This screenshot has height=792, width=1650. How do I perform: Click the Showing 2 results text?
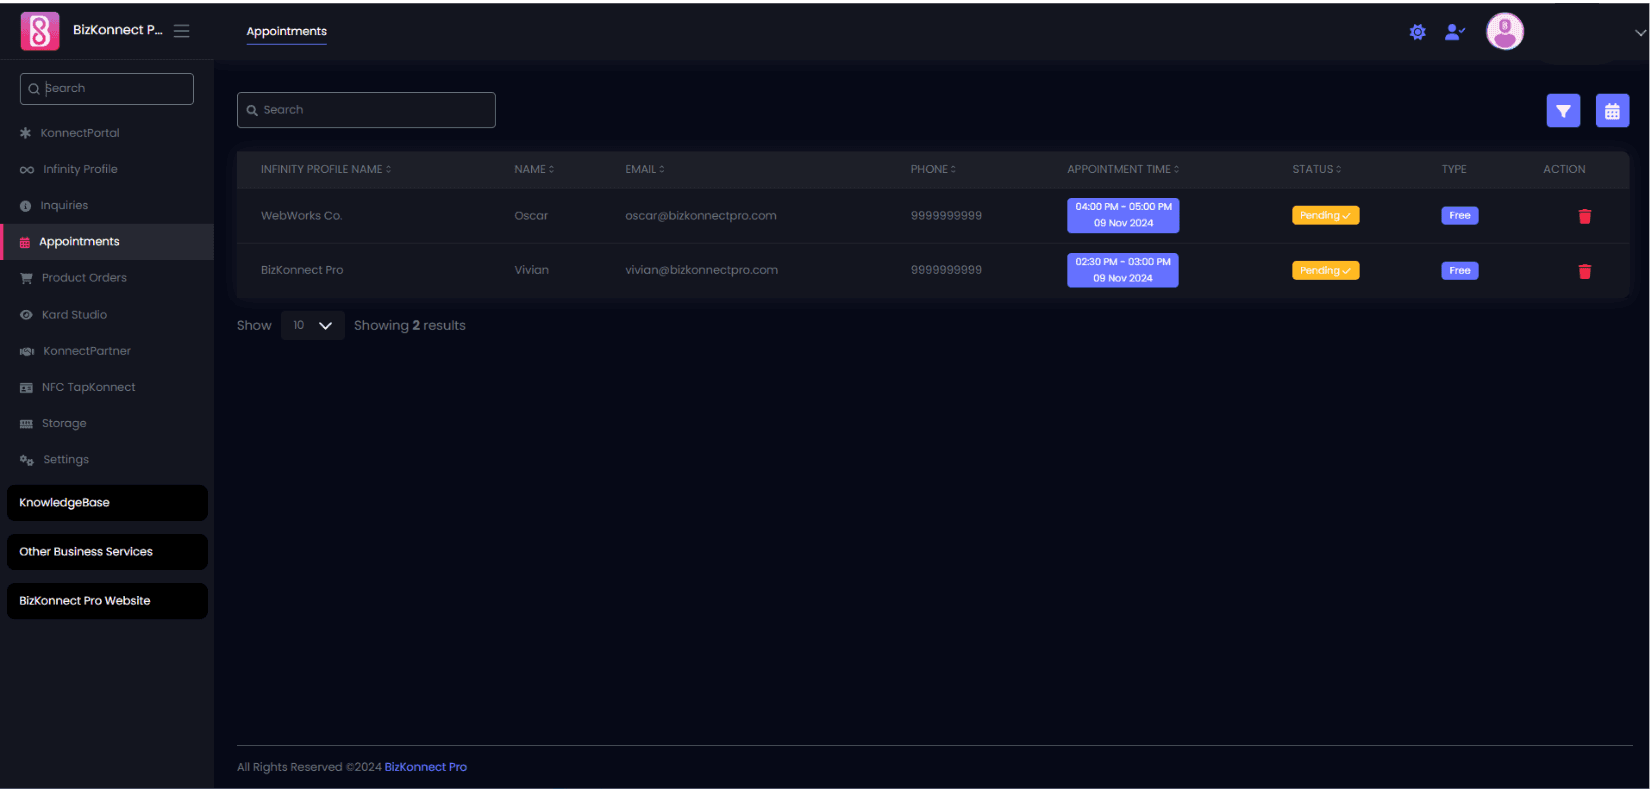point(410,326)
